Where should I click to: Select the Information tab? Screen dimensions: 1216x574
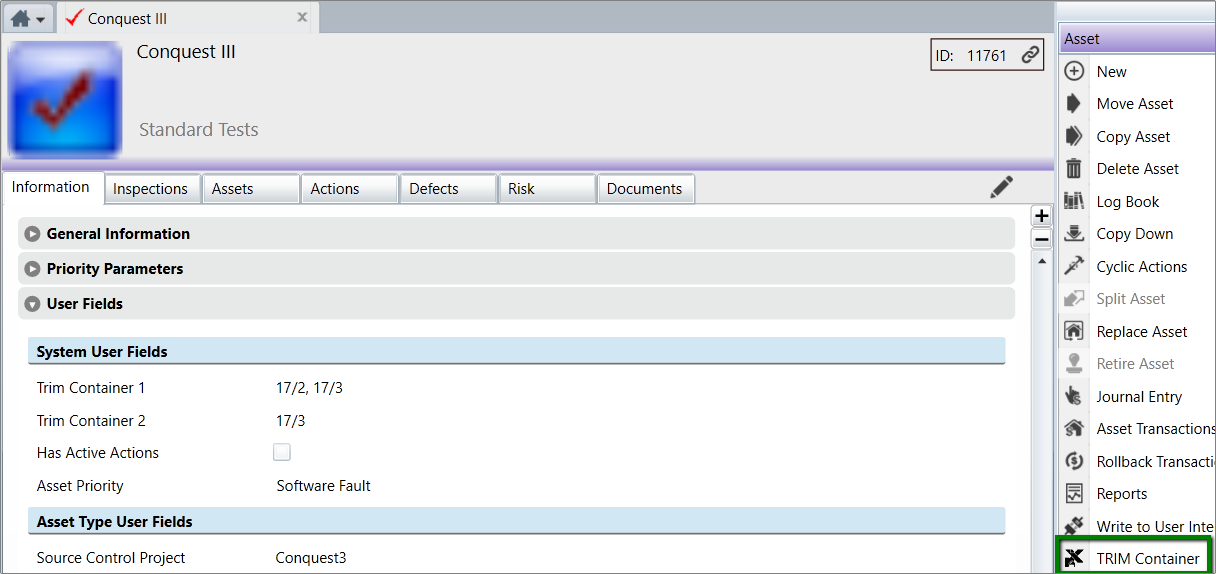(51, 187)
